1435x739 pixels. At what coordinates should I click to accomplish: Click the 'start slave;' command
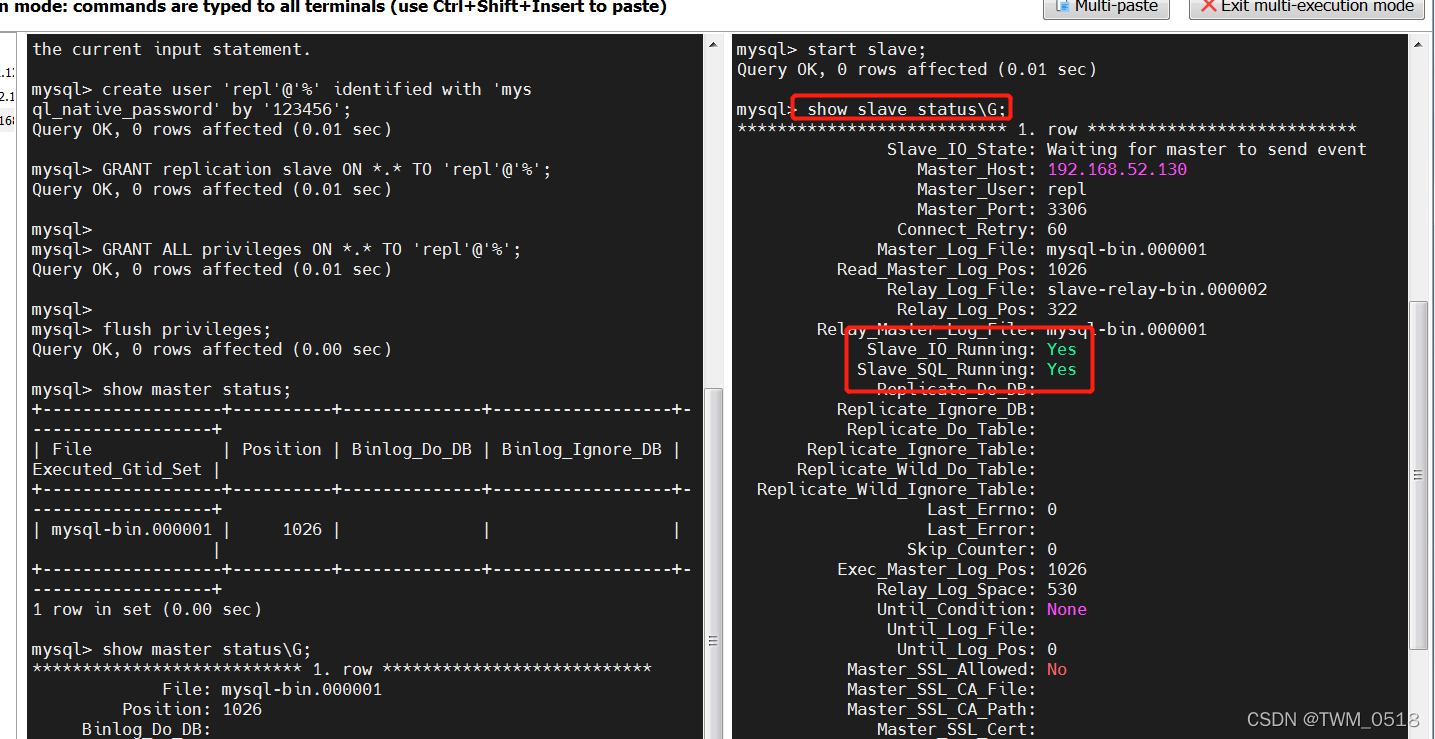(867, 49)
